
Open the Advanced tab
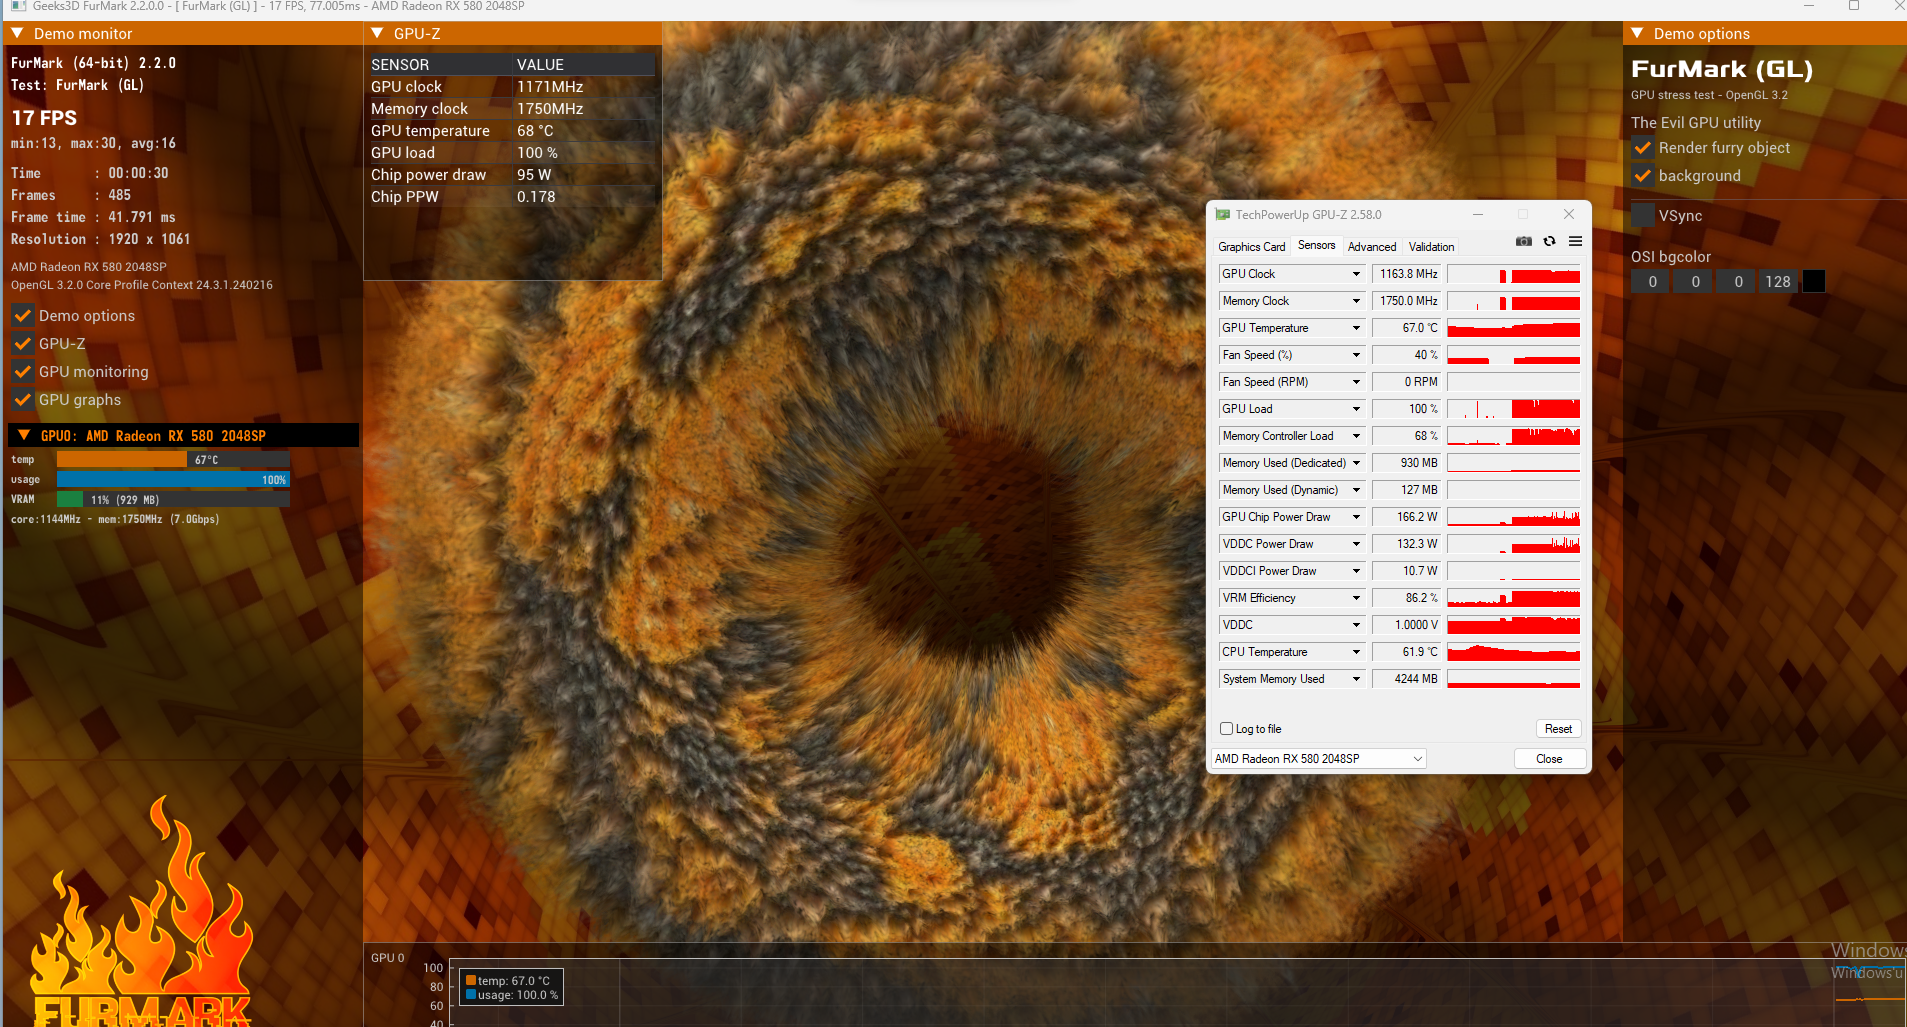click(1372, 247)
